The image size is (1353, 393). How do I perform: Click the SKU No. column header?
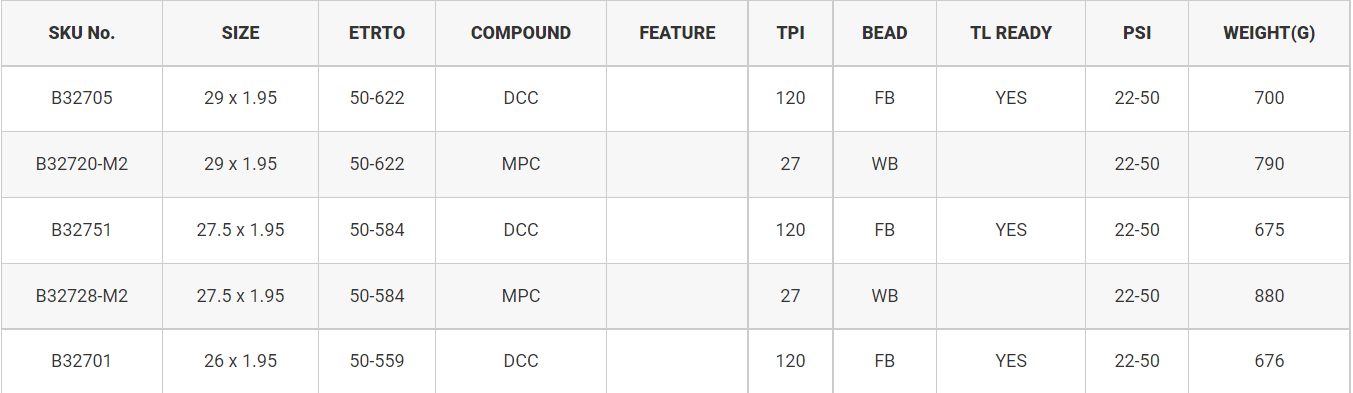[82, 33]
